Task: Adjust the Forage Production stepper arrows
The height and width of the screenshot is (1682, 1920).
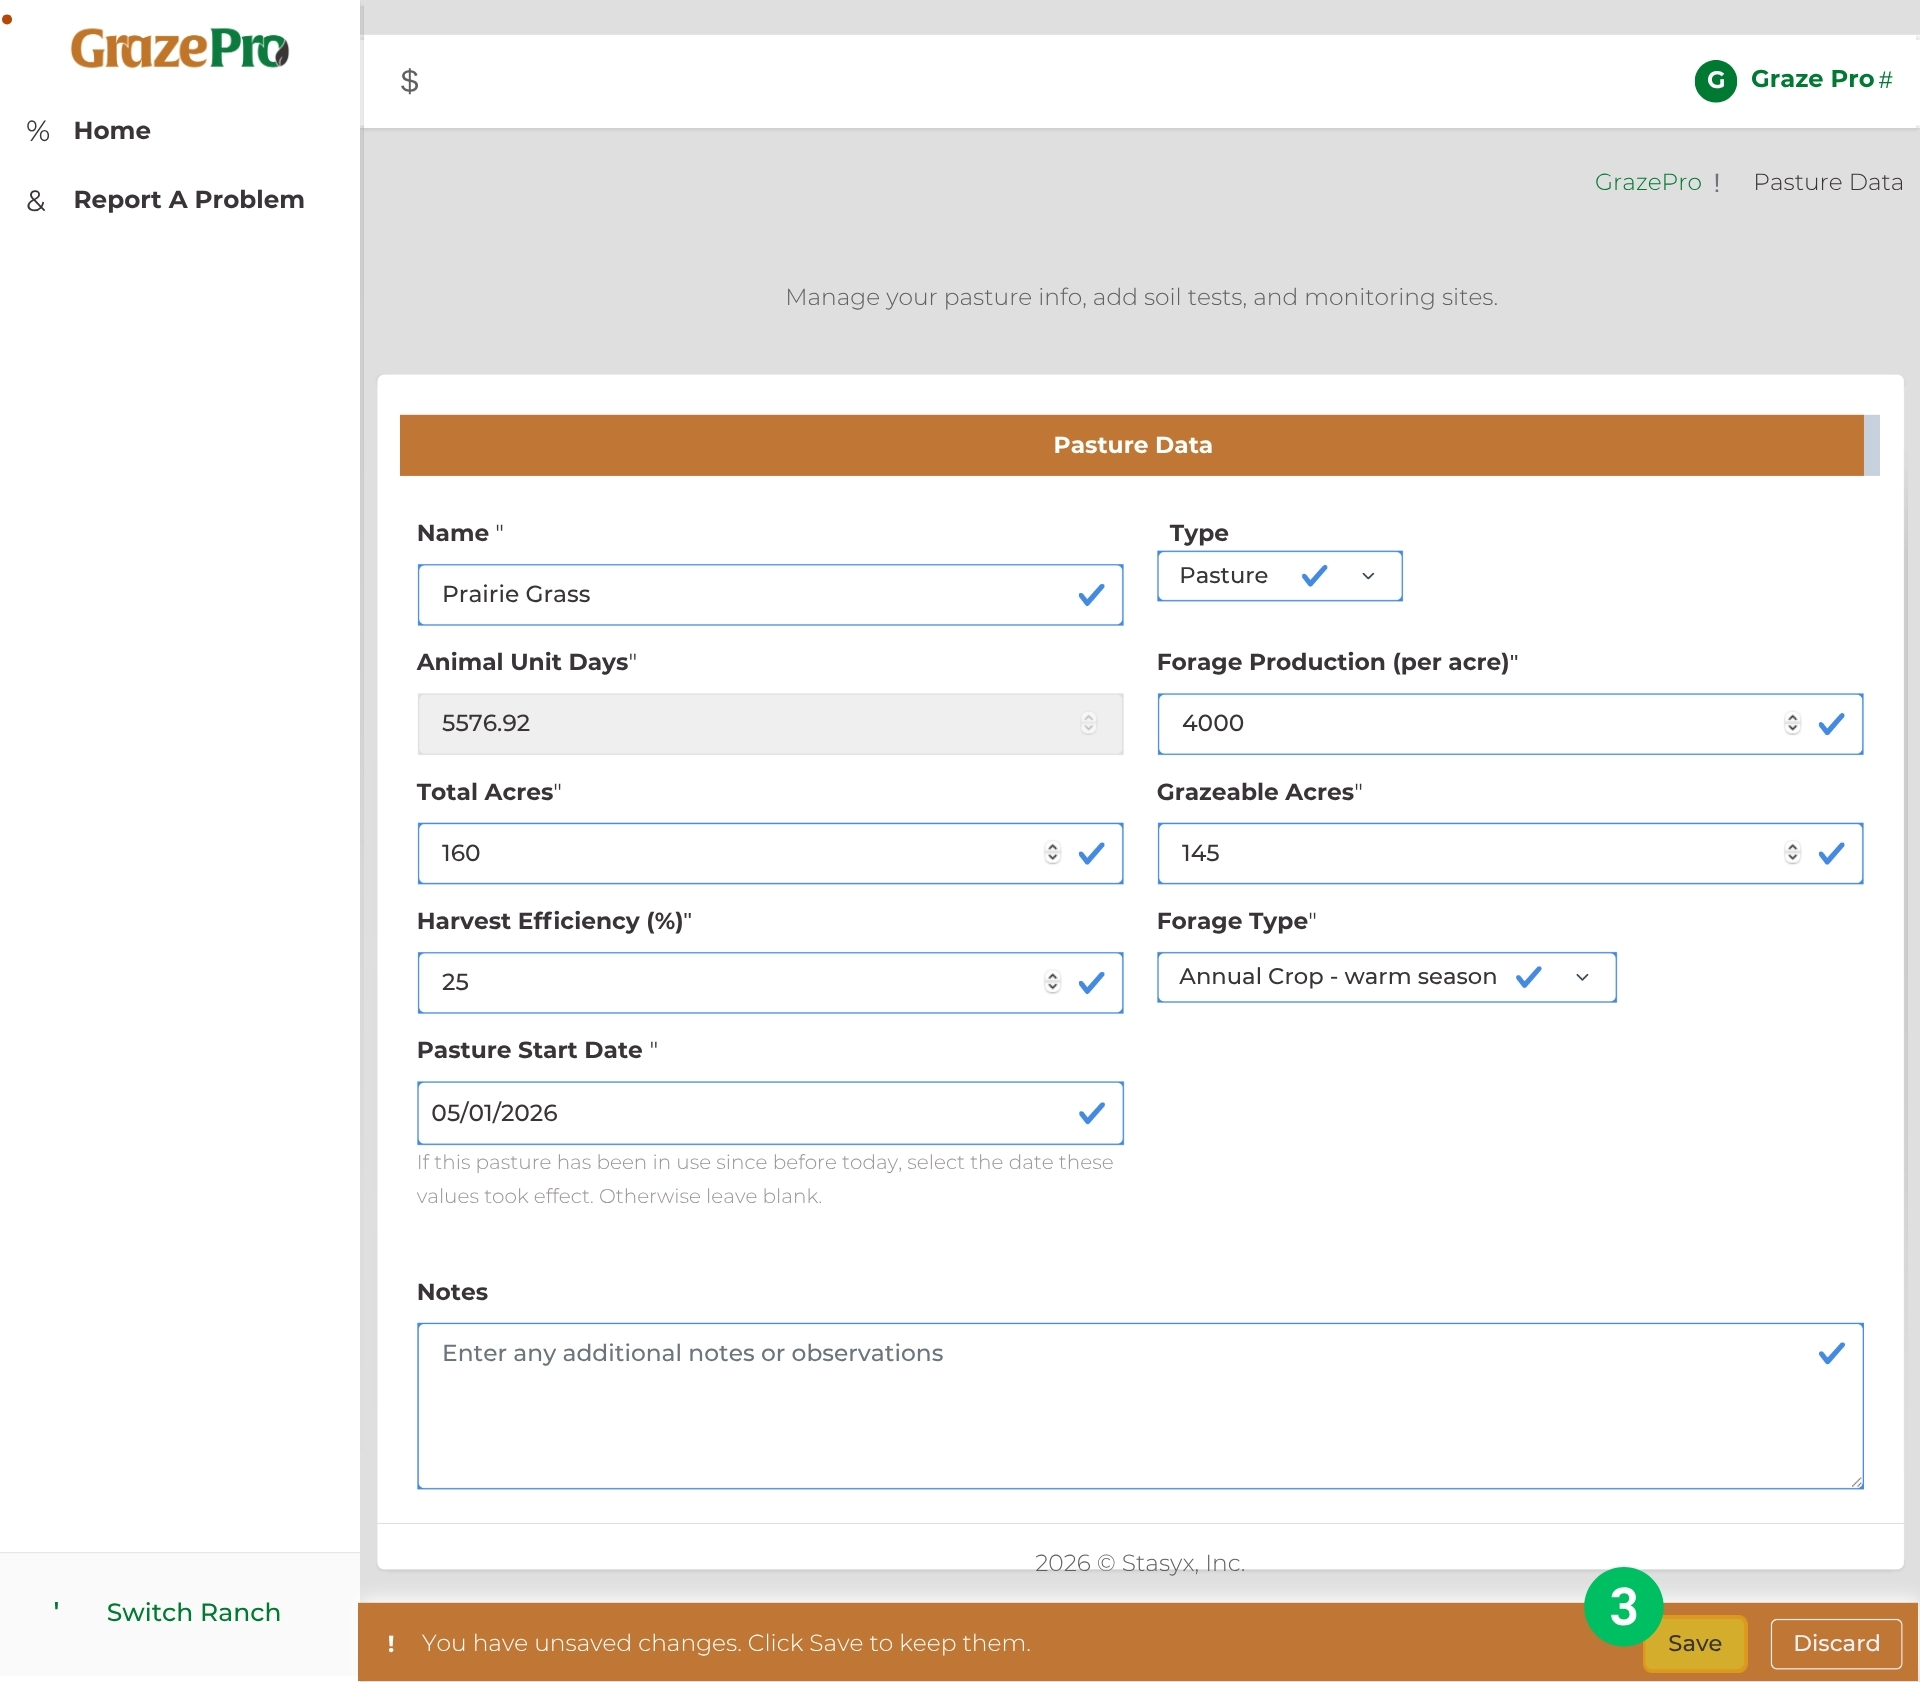Action: (x=1792, y=723)
